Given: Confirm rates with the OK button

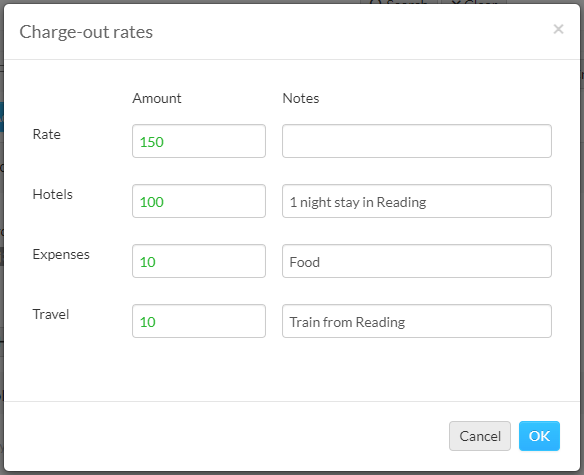Looking at the screenshot, I should coord(539,436).
